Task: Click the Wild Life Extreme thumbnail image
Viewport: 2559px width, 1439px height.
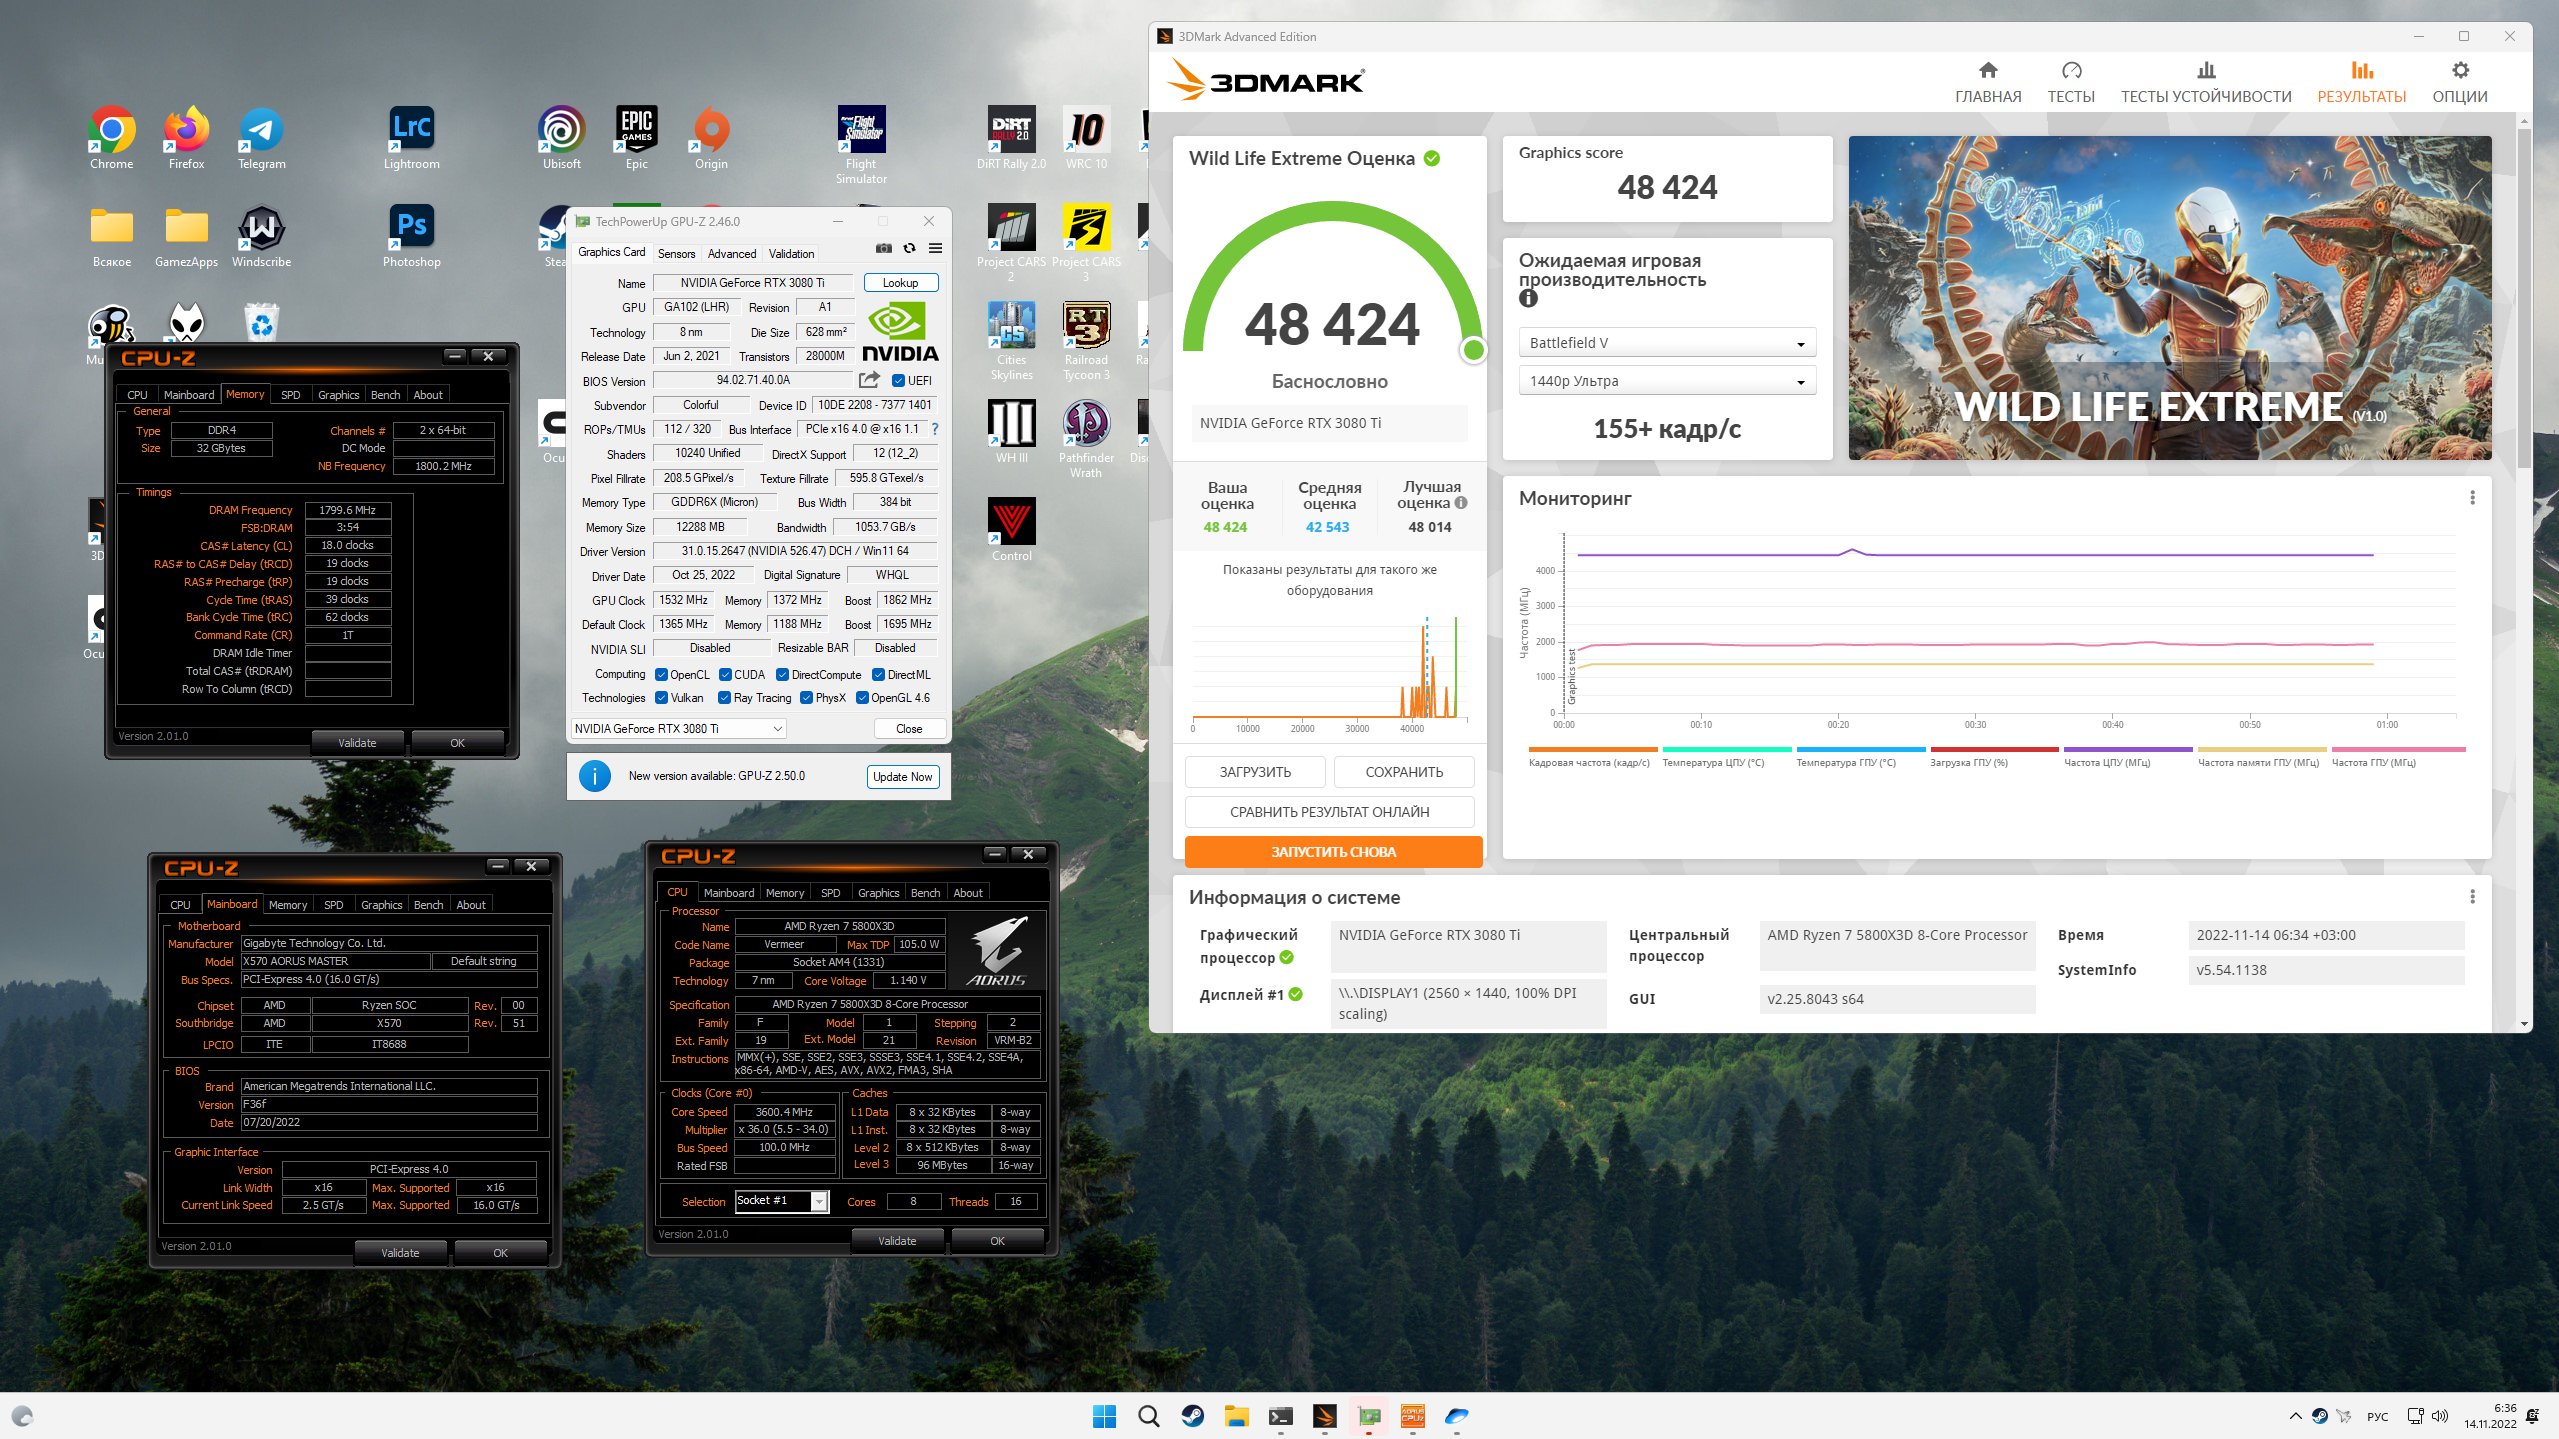Action: (x=2170, y=298)
